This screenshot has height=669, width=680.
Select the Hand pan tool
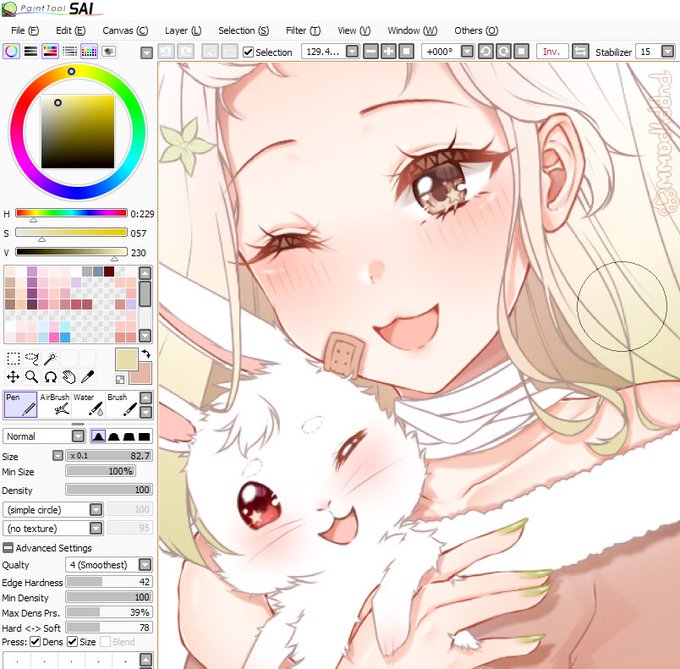tap(69, 377)
